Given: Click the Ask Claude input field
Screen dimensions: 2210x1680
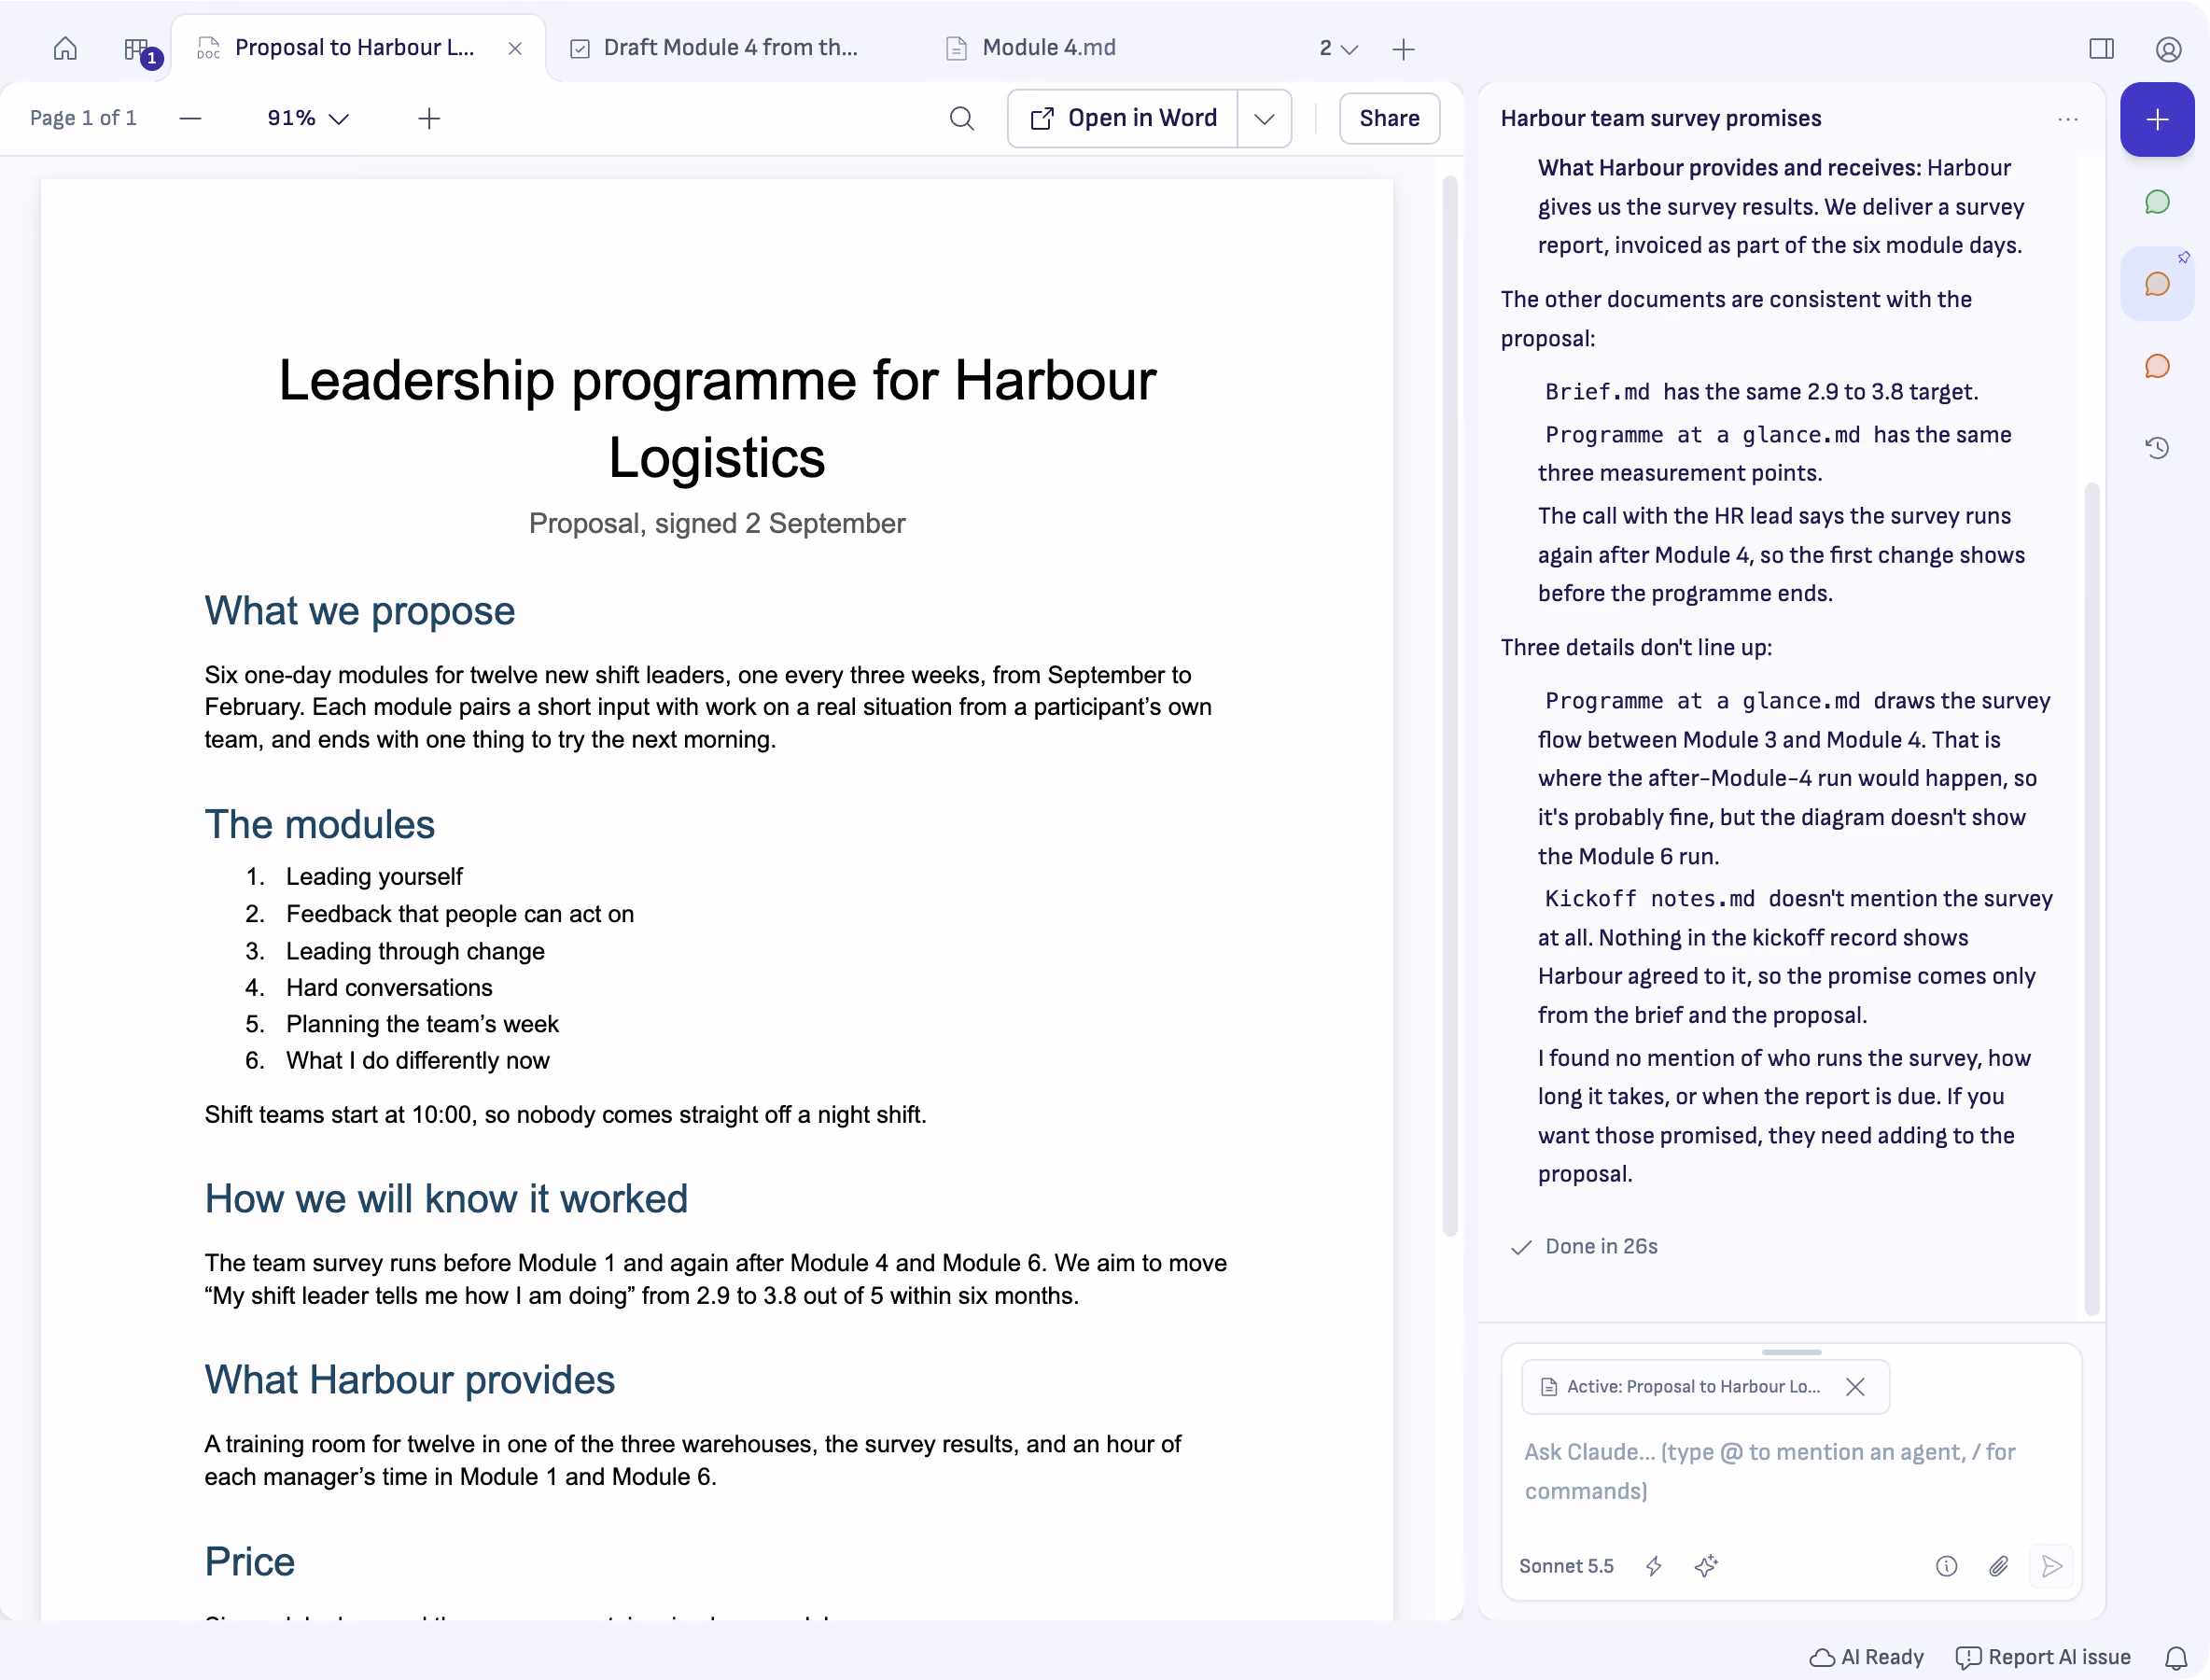Looking at the screenshot, I should 1790,1471.
